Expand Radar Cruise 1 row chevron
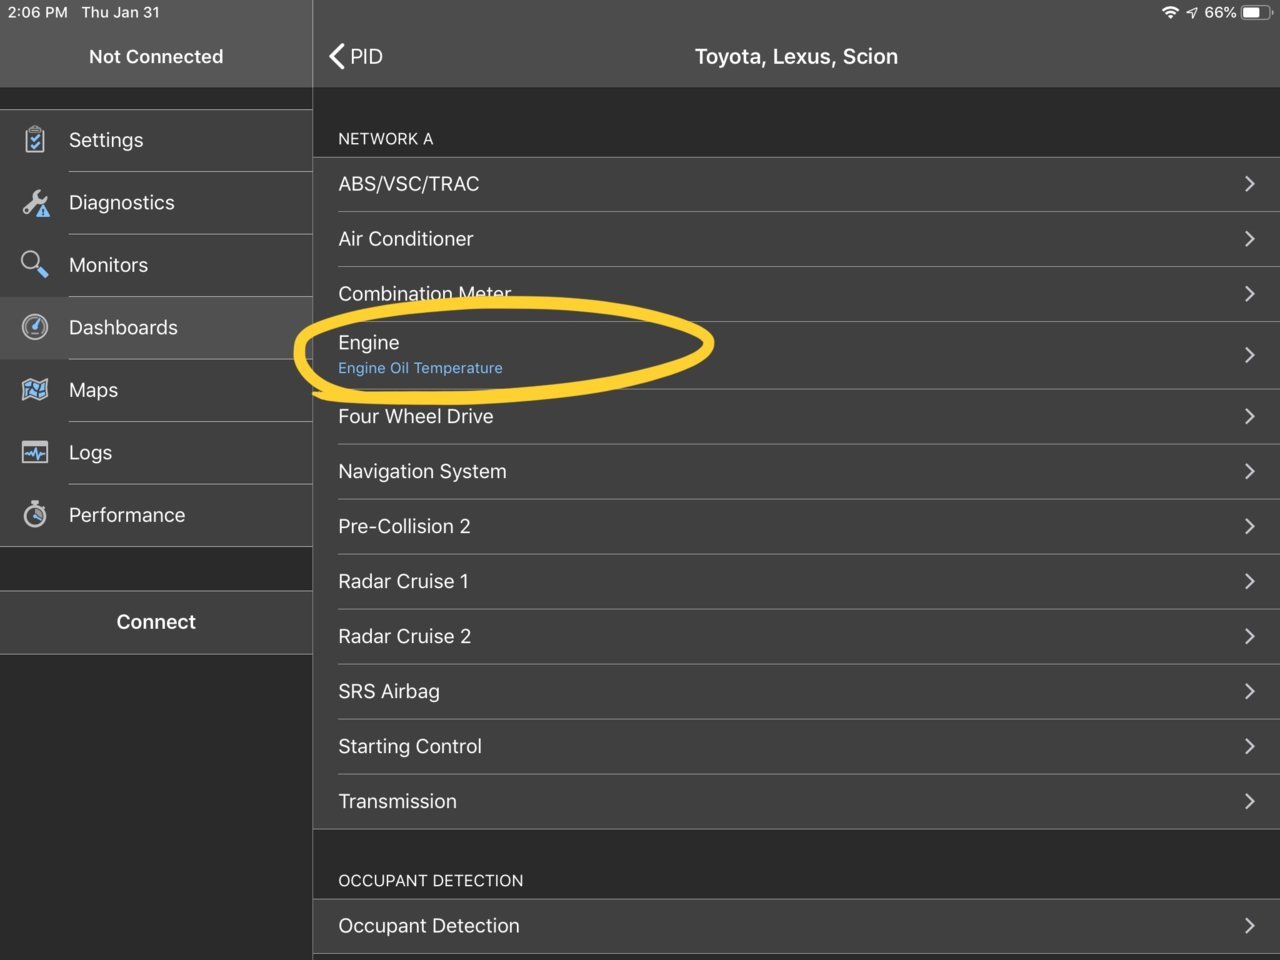1280x960 pixels. [1249, 581]
